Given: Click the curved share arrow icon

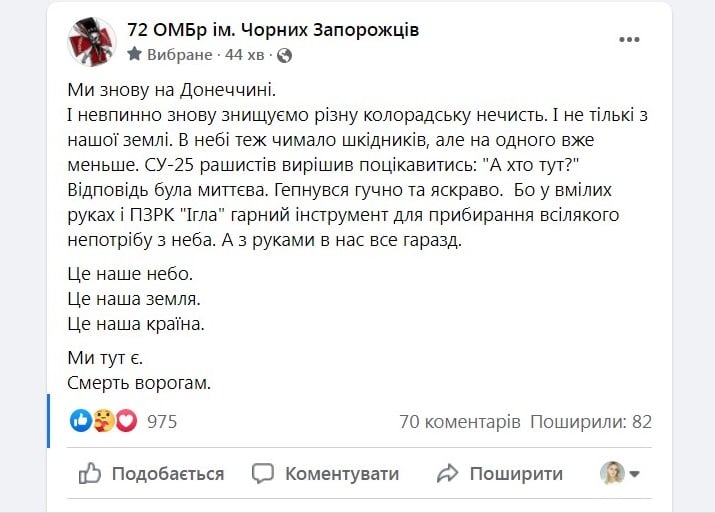Looking at the screenshot, I should [447, 473].
